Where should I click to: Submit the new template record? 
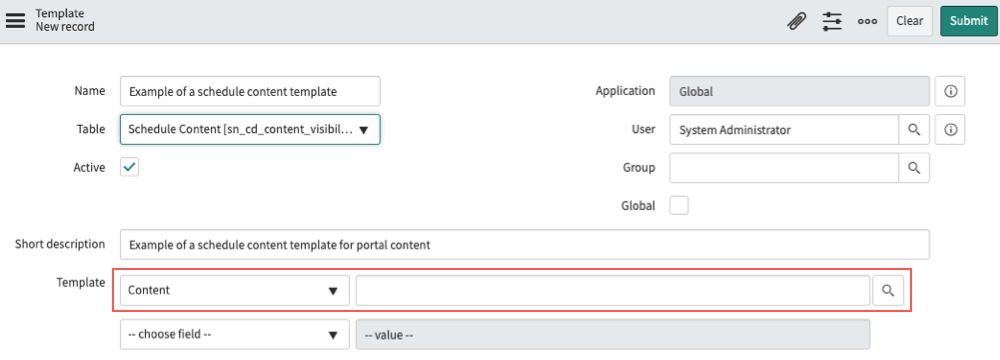[969, 21]
